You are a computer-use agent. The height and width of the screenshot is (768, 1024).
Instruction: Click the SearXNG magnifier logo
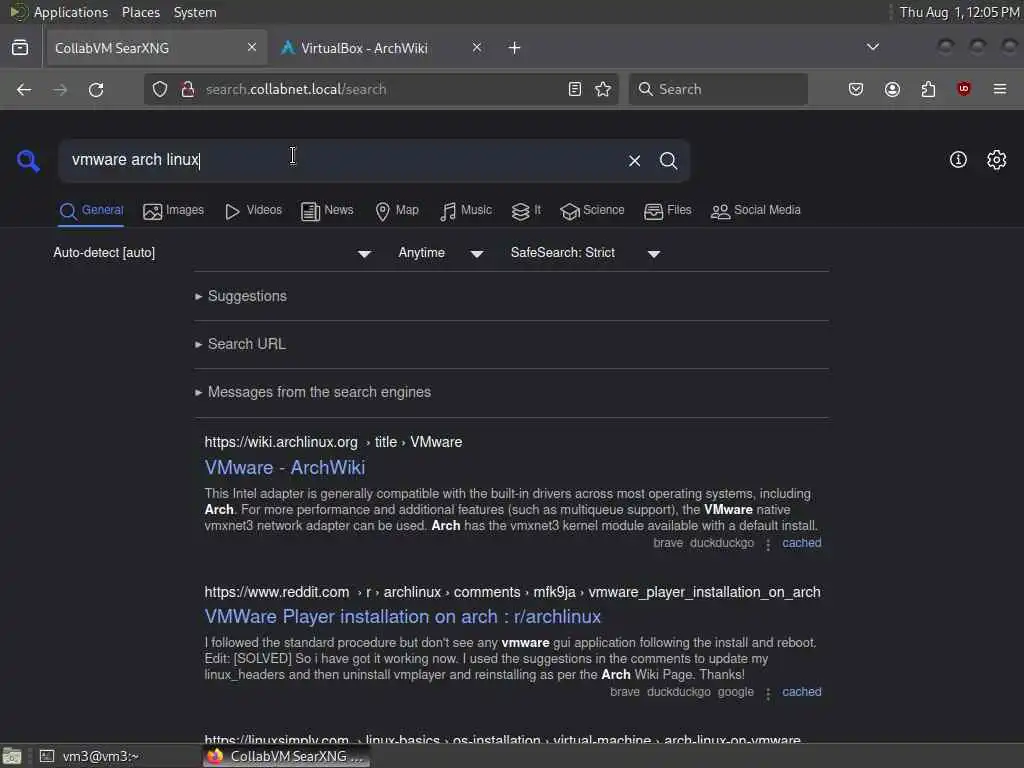pyautogui.click(x=28, y=160)
